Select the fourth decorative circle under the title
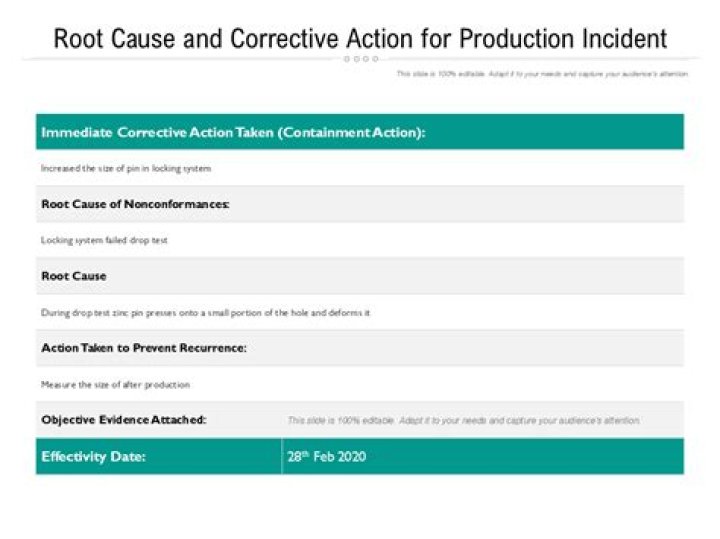The image size is (720, 539). [375, 59]
